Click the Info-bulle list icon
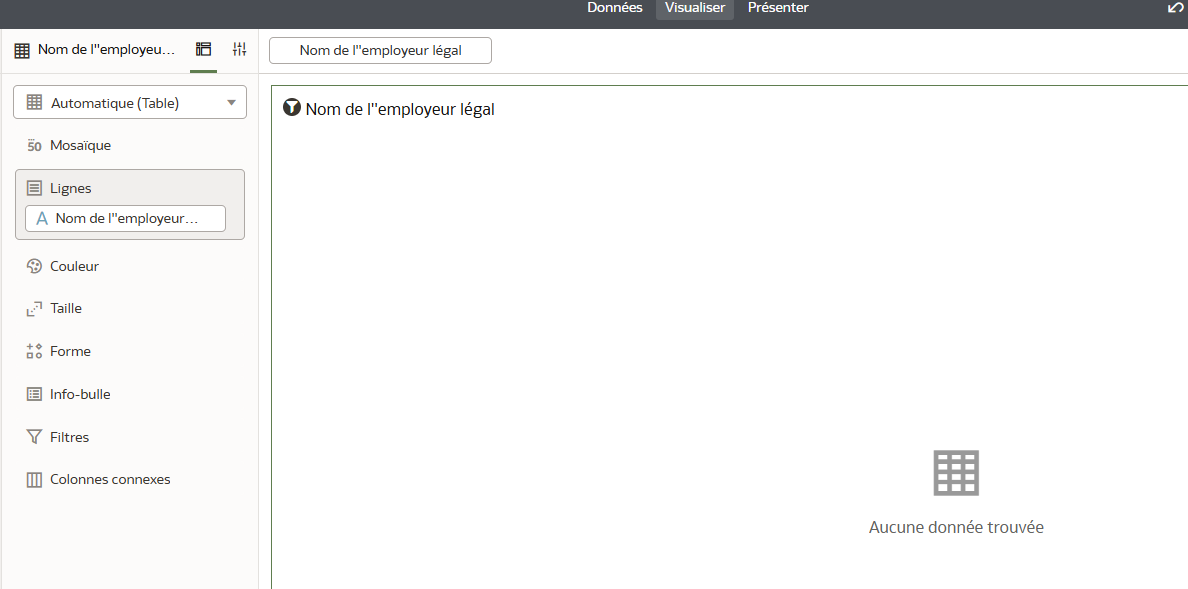 34,394
